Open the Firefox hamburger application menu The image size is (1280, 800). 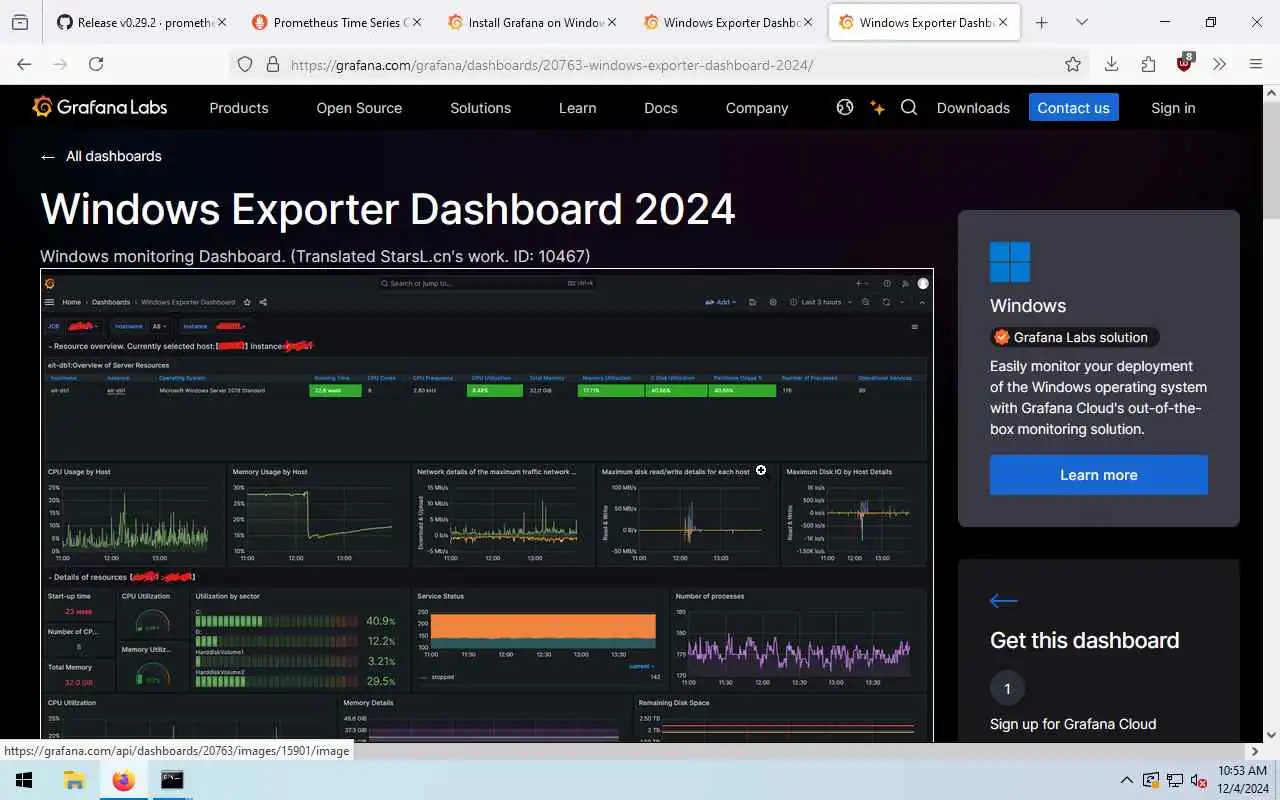1256,64
